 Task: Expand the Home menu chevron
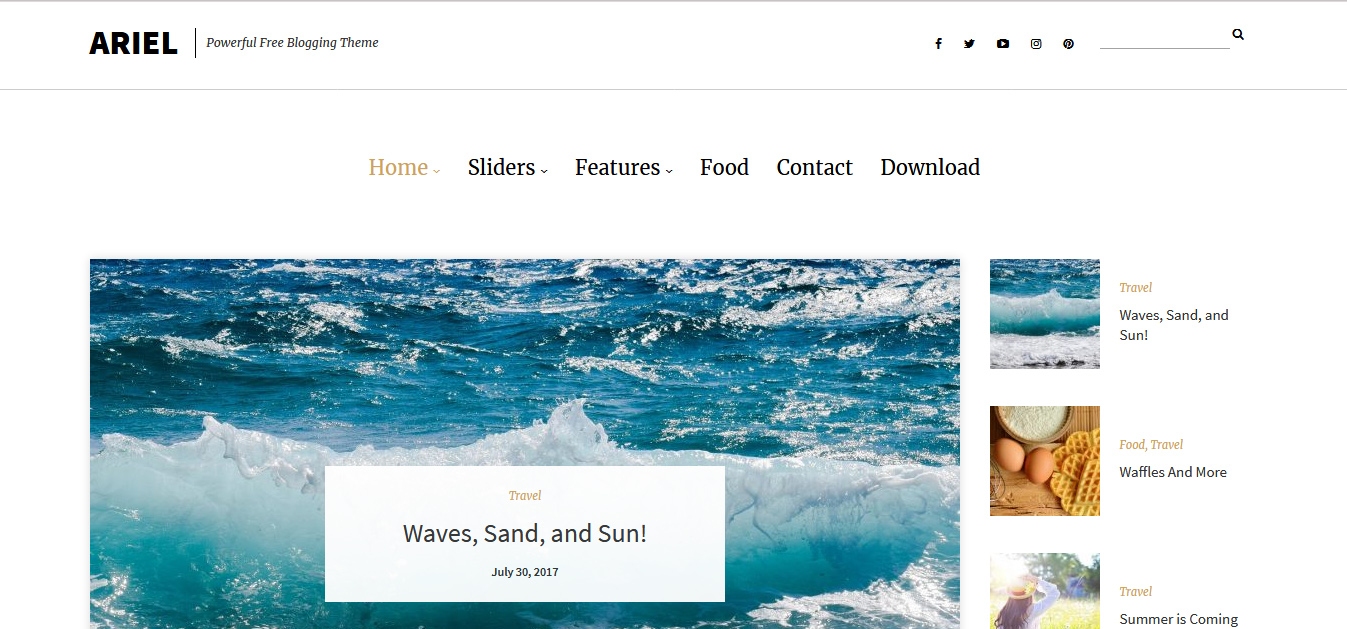(437, 171)
